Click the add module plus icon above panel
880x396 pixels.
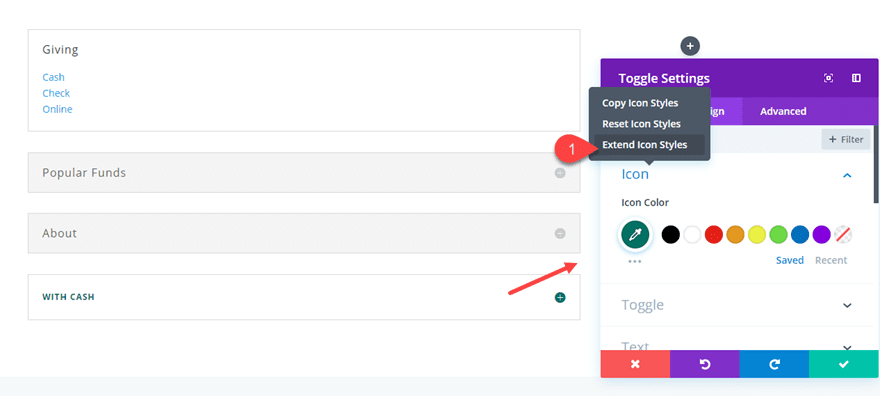point(690,46)
